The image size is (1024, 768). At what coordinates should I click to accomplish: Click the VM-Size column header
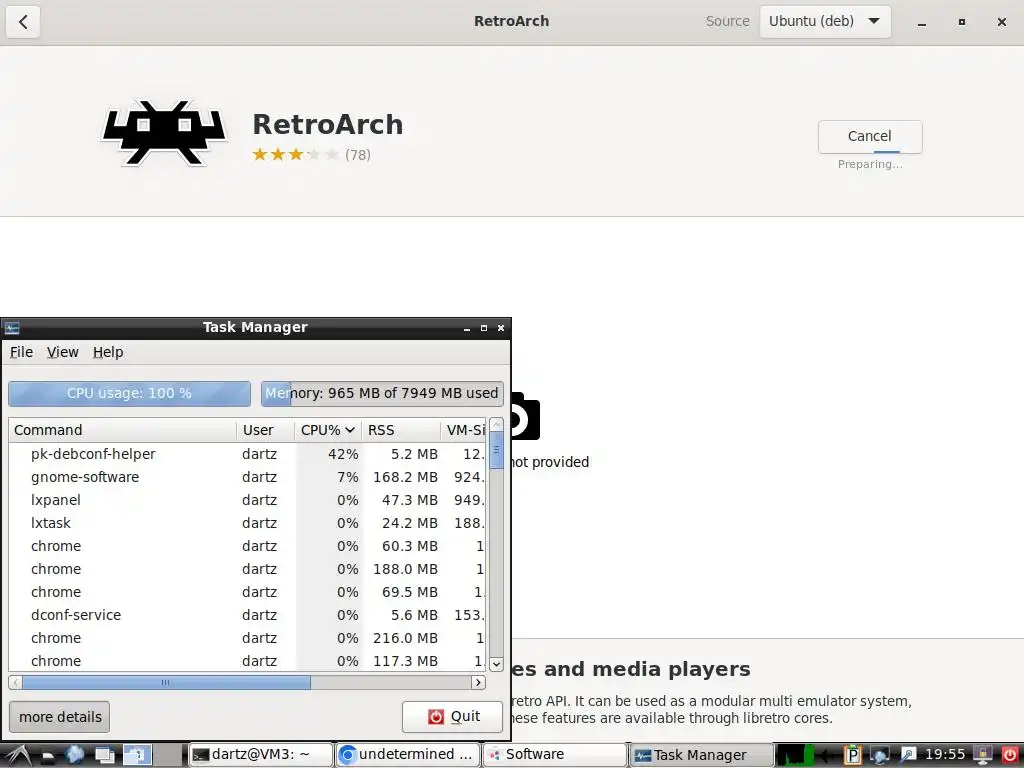click(464, 430)
